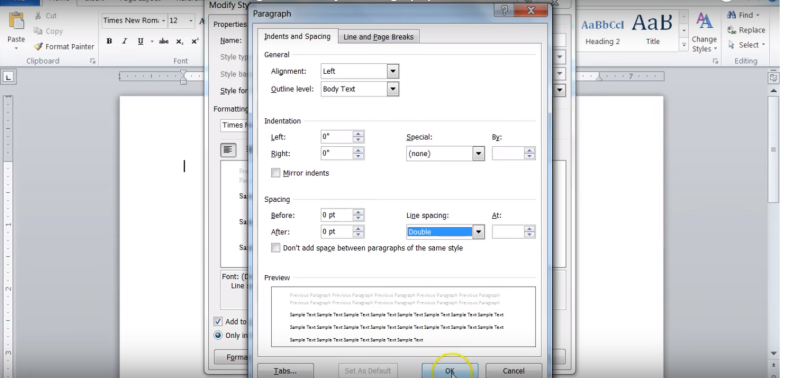The height and width of the screenshot is (378, 790).
Task: Select the Indents and Spacing tab
Action: [x=297, y=36]
